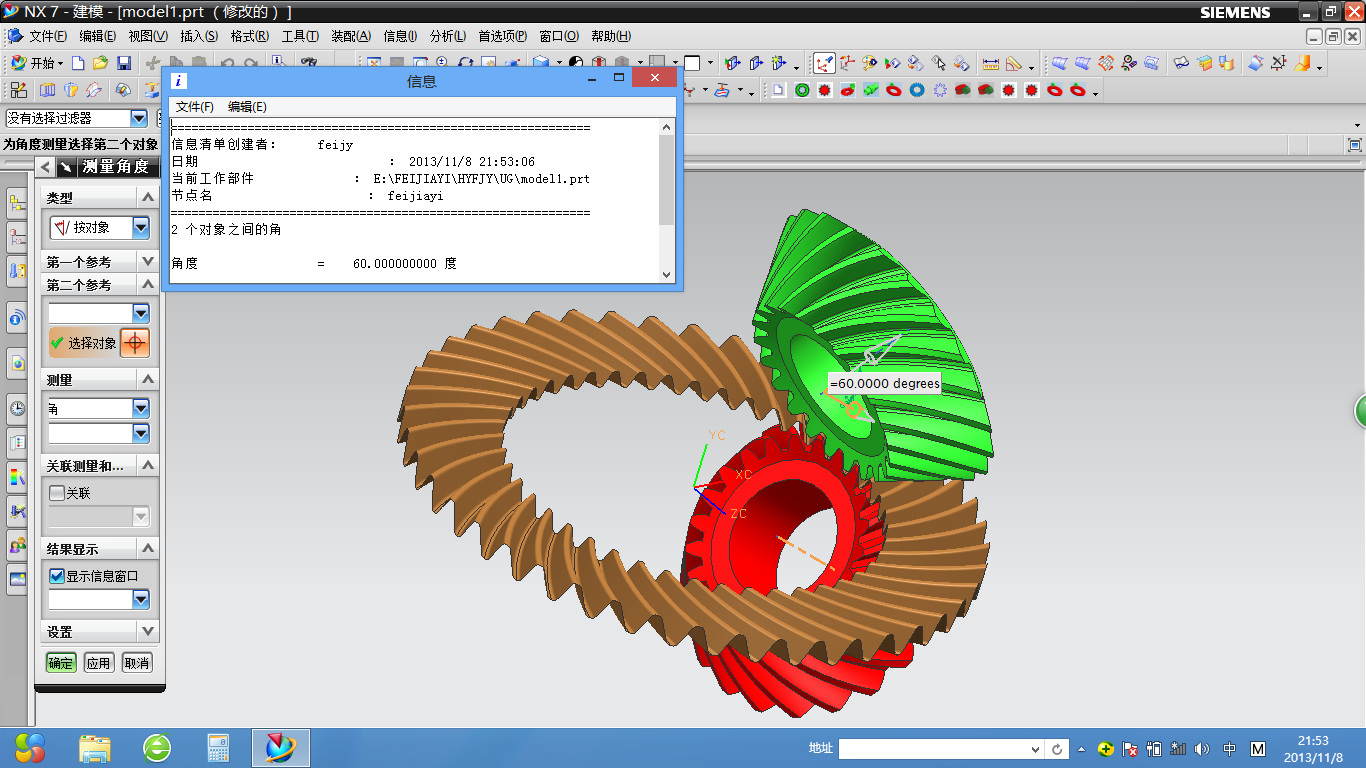
Task: Open the file explorer taskbar icon
Action: click(95, 748)
